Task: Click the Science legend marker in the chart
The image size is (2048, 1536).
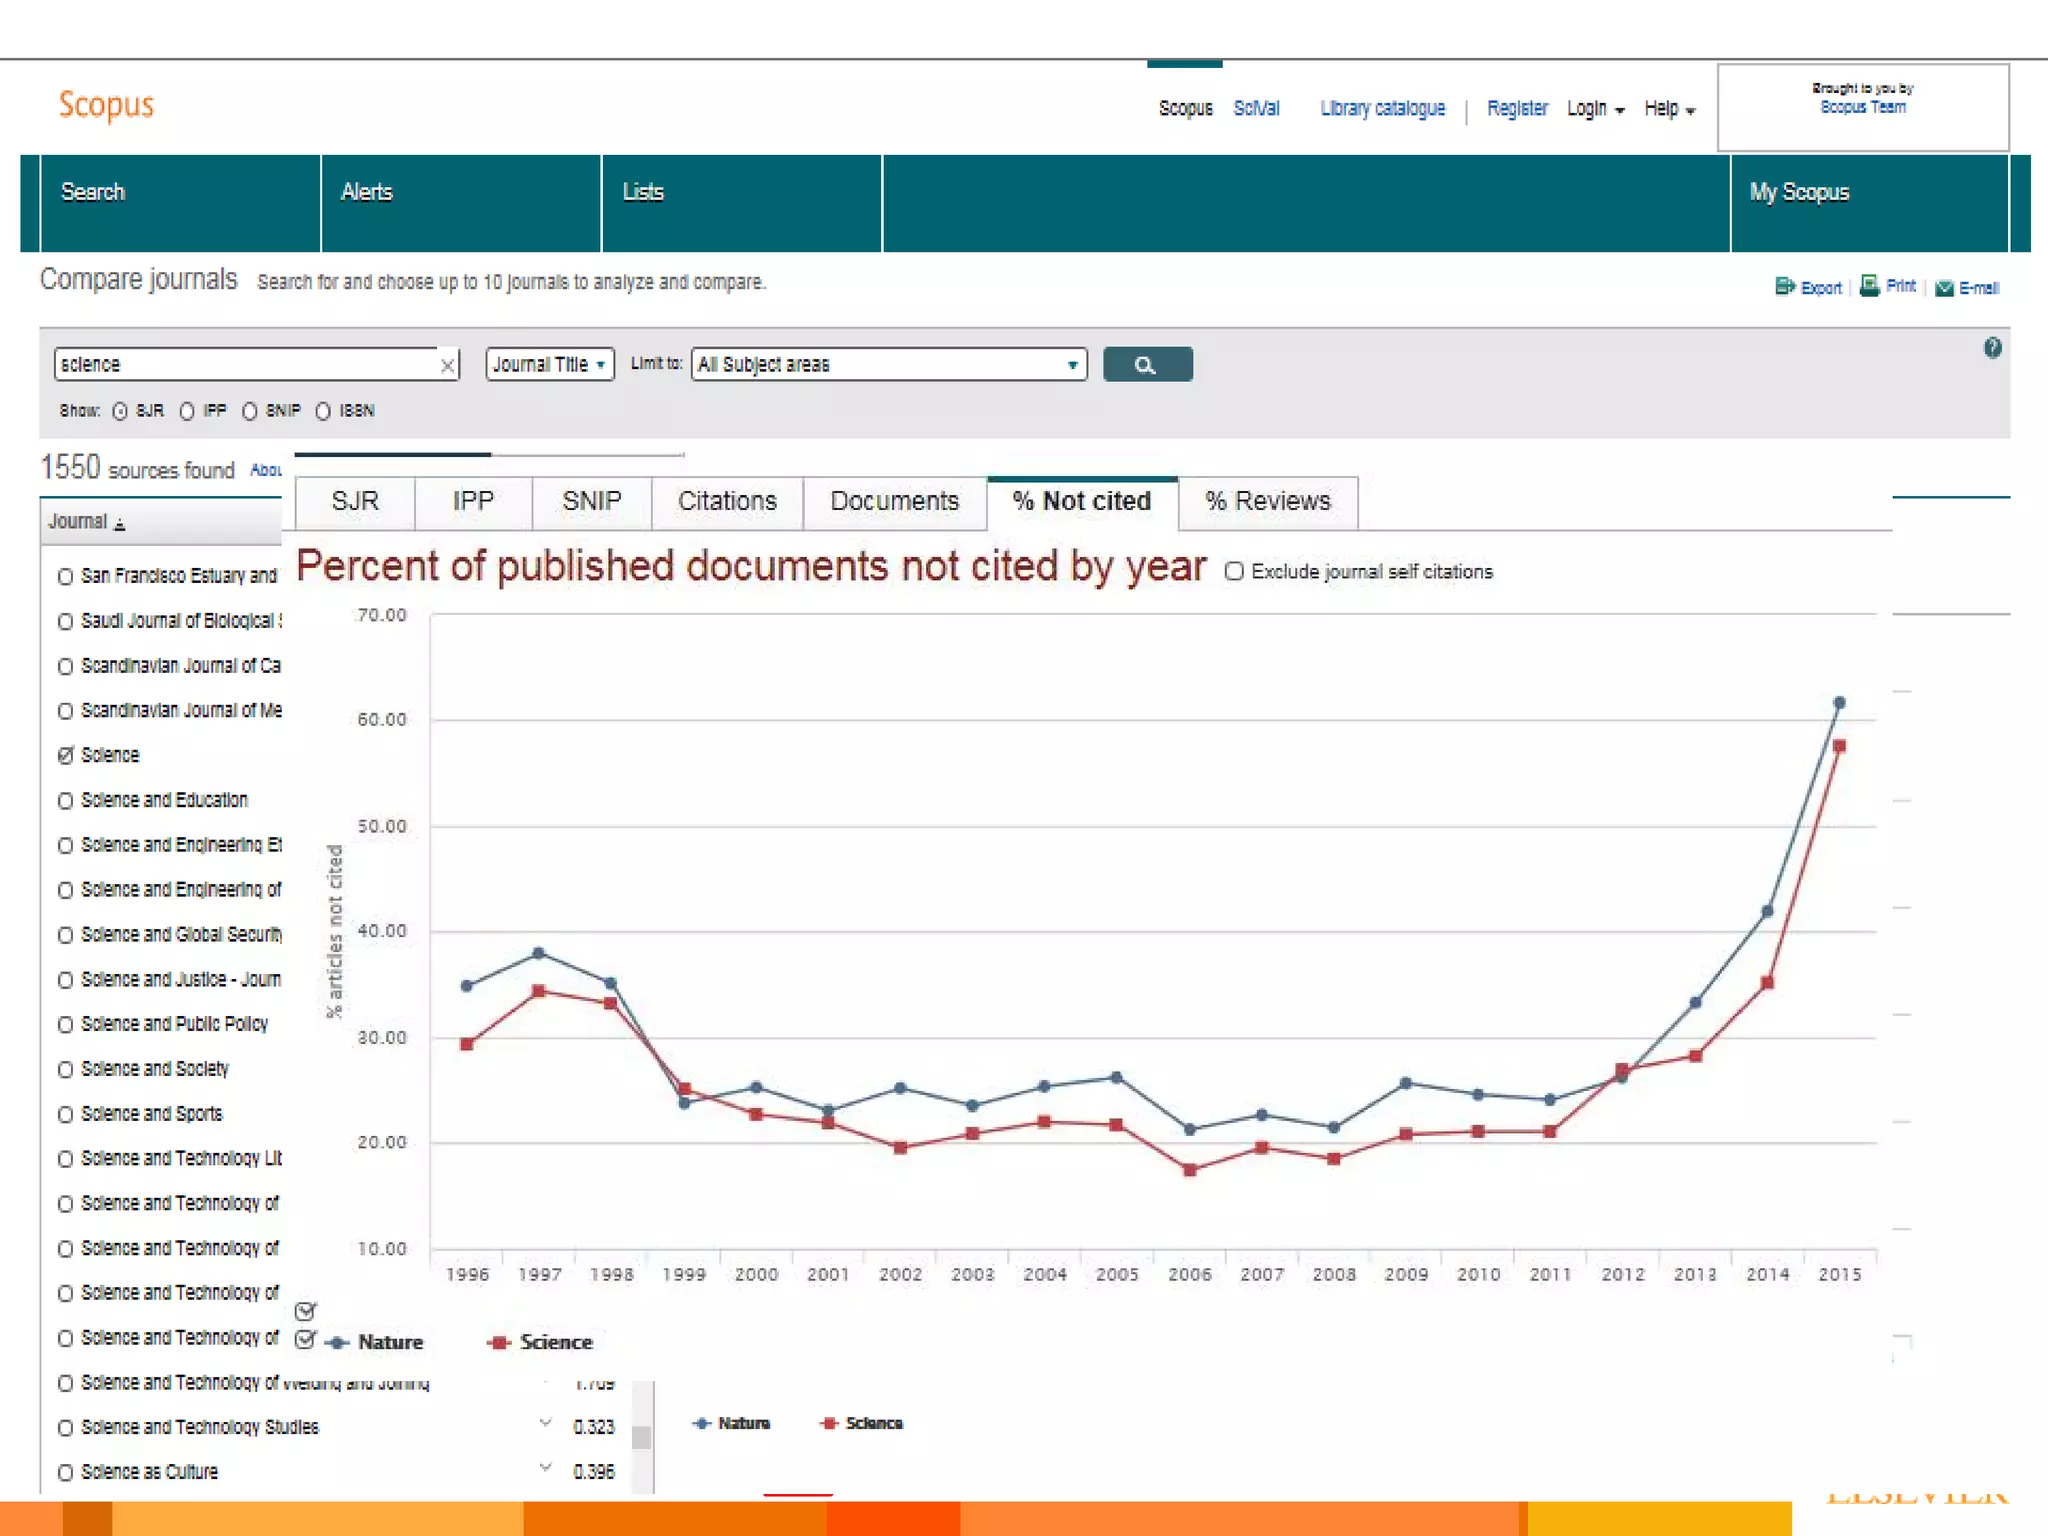Action: coord(498,1342)
